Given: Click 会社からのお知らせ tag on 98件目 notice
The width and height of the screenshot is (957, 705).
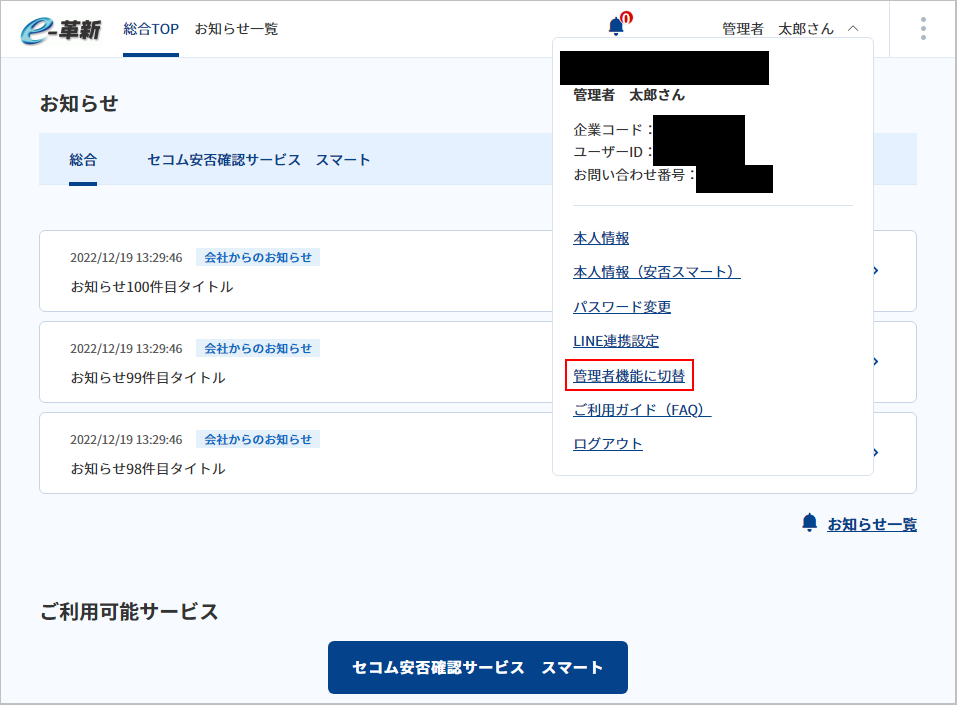Looking at the screenshot, I should (x=258, y=439).
